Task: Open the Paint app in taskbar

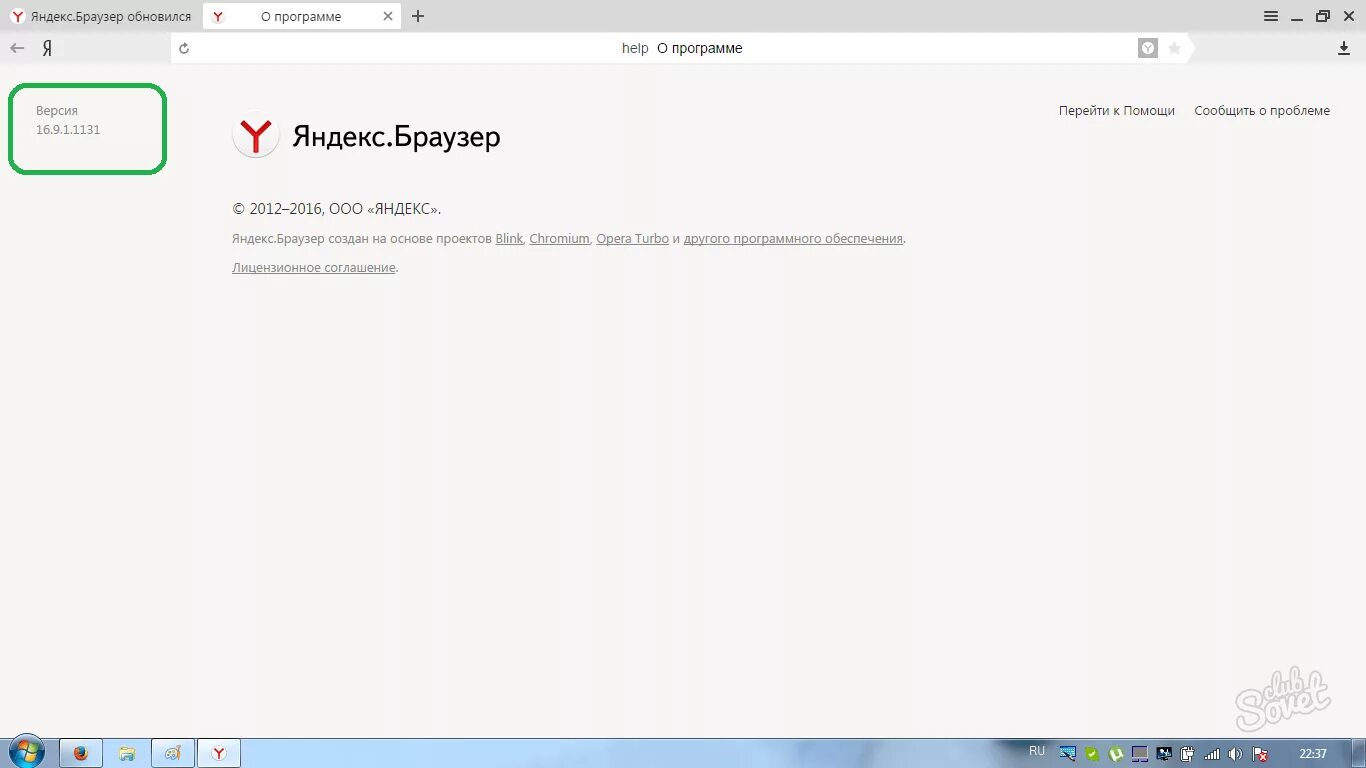Action: (173, 753)
